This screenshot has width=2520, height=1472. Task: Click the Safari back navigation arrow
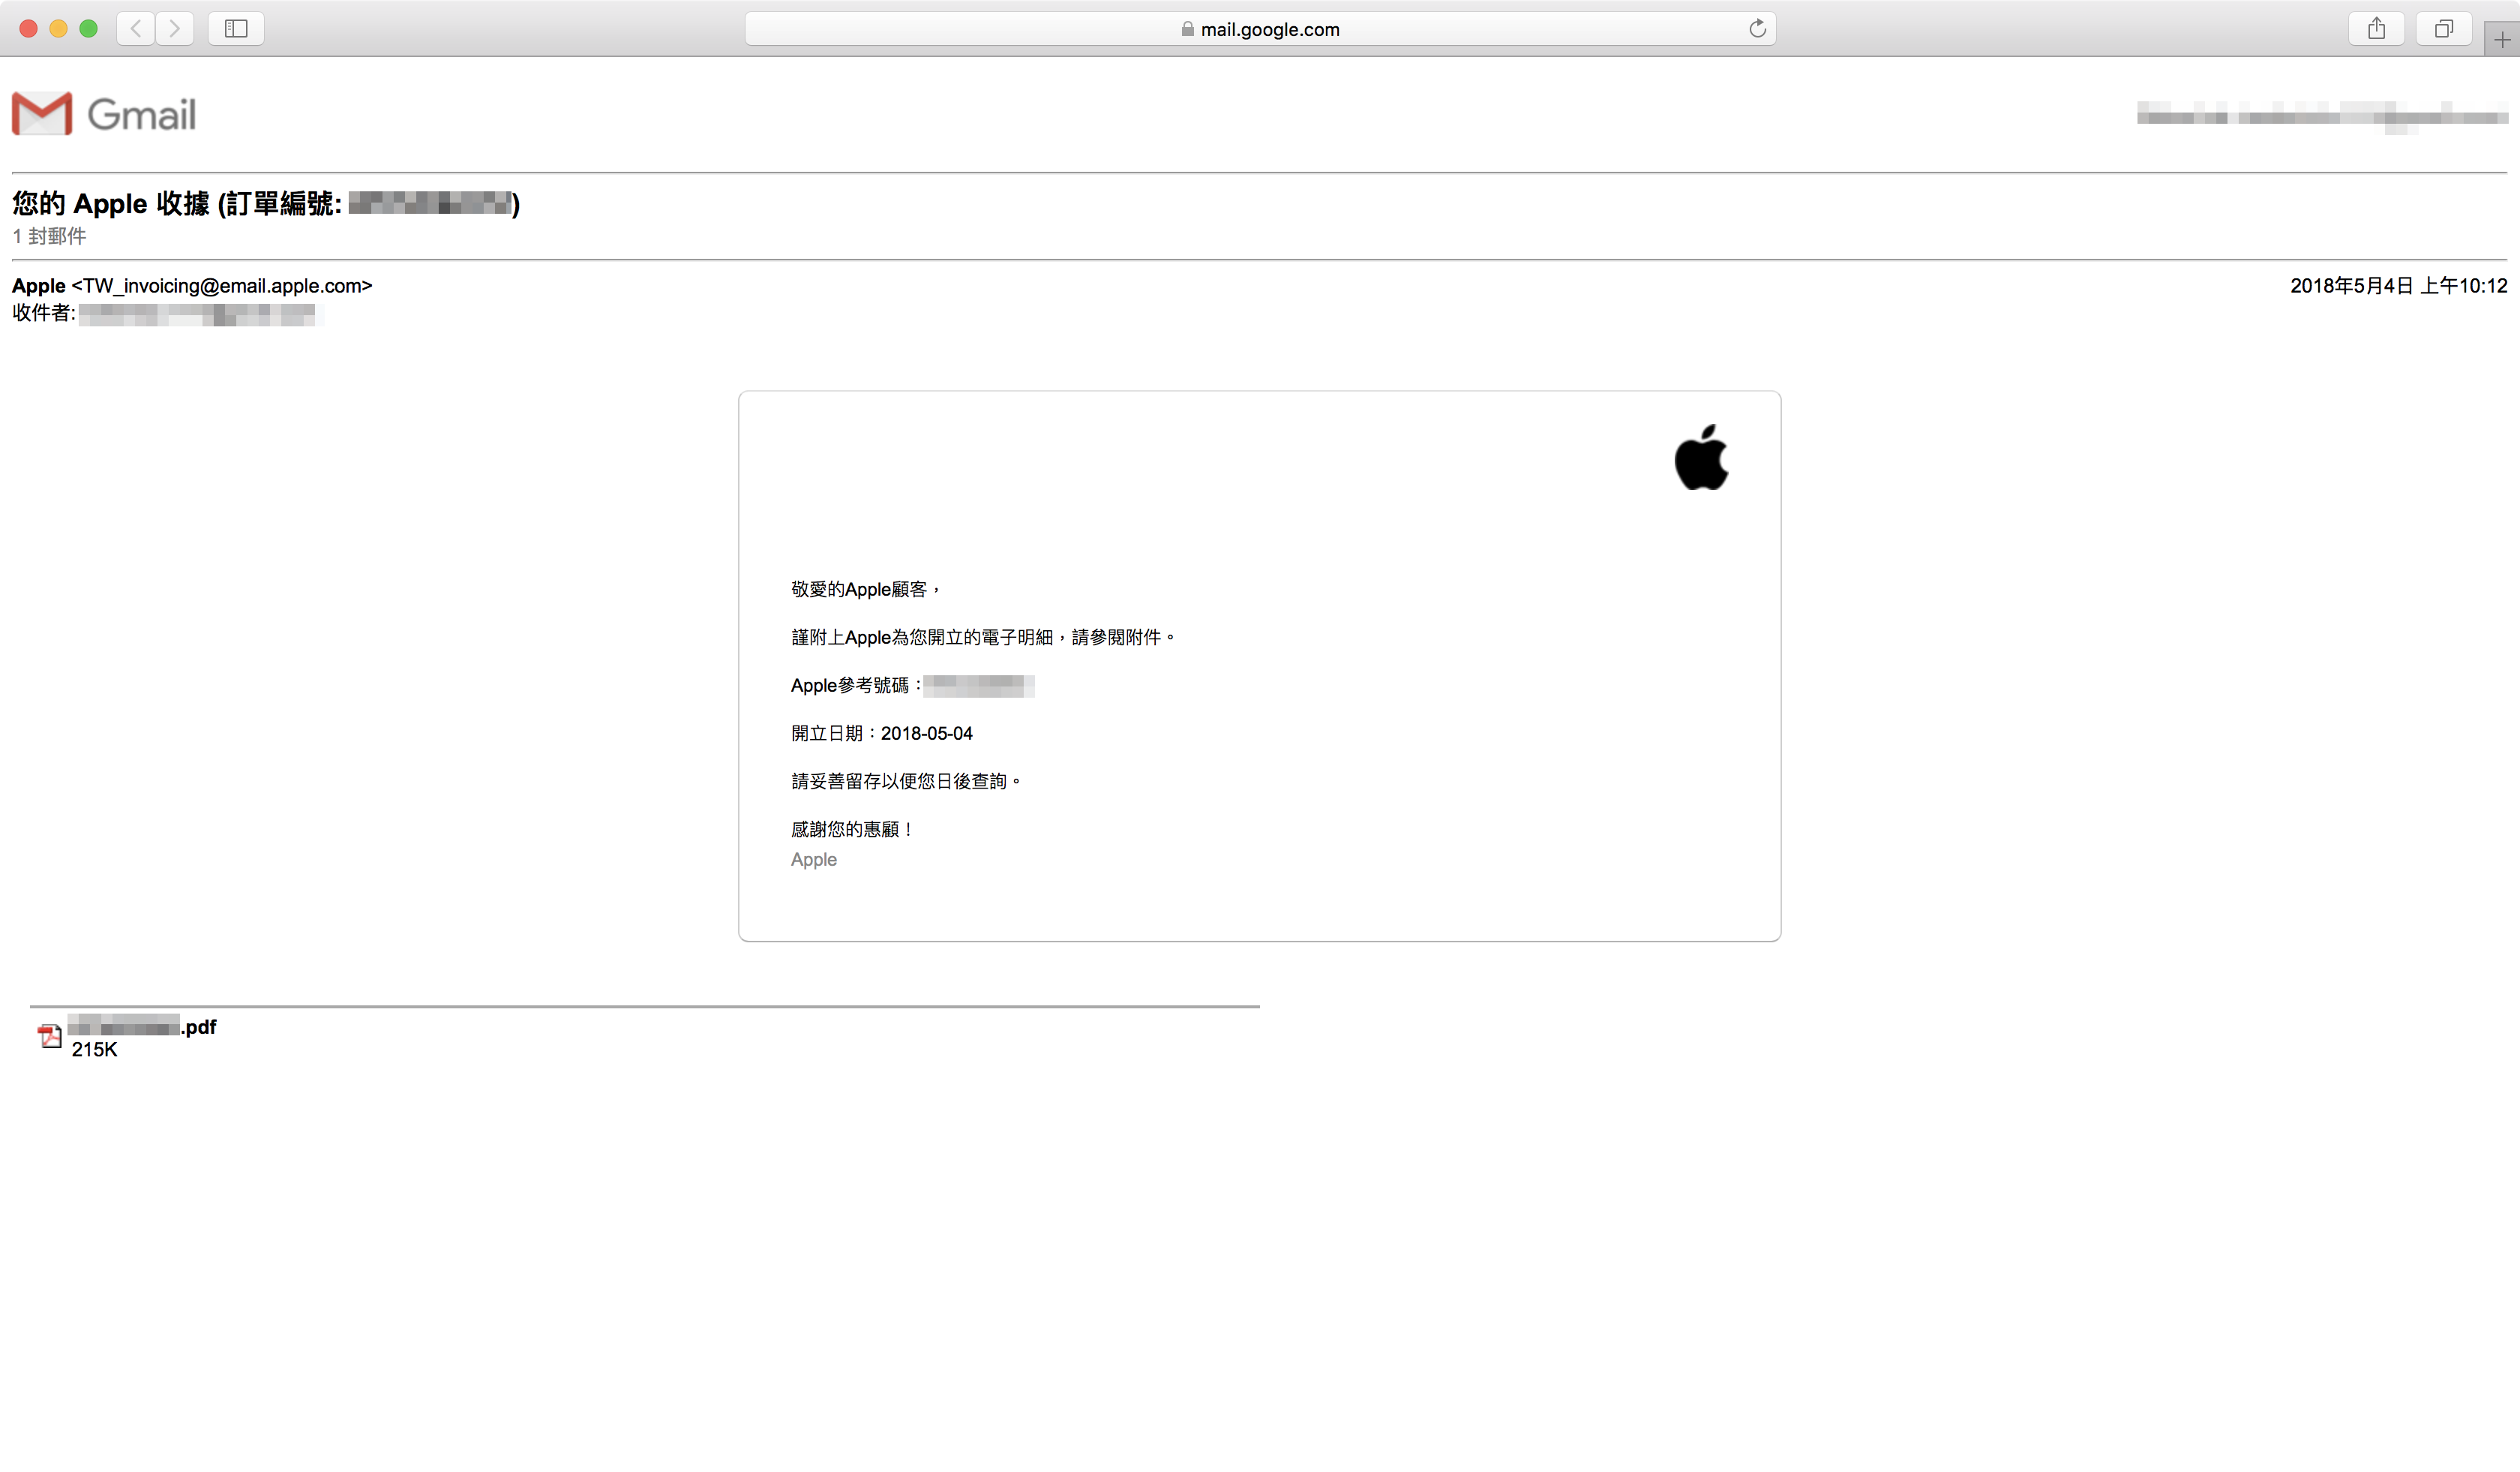[x=136, y=28]
